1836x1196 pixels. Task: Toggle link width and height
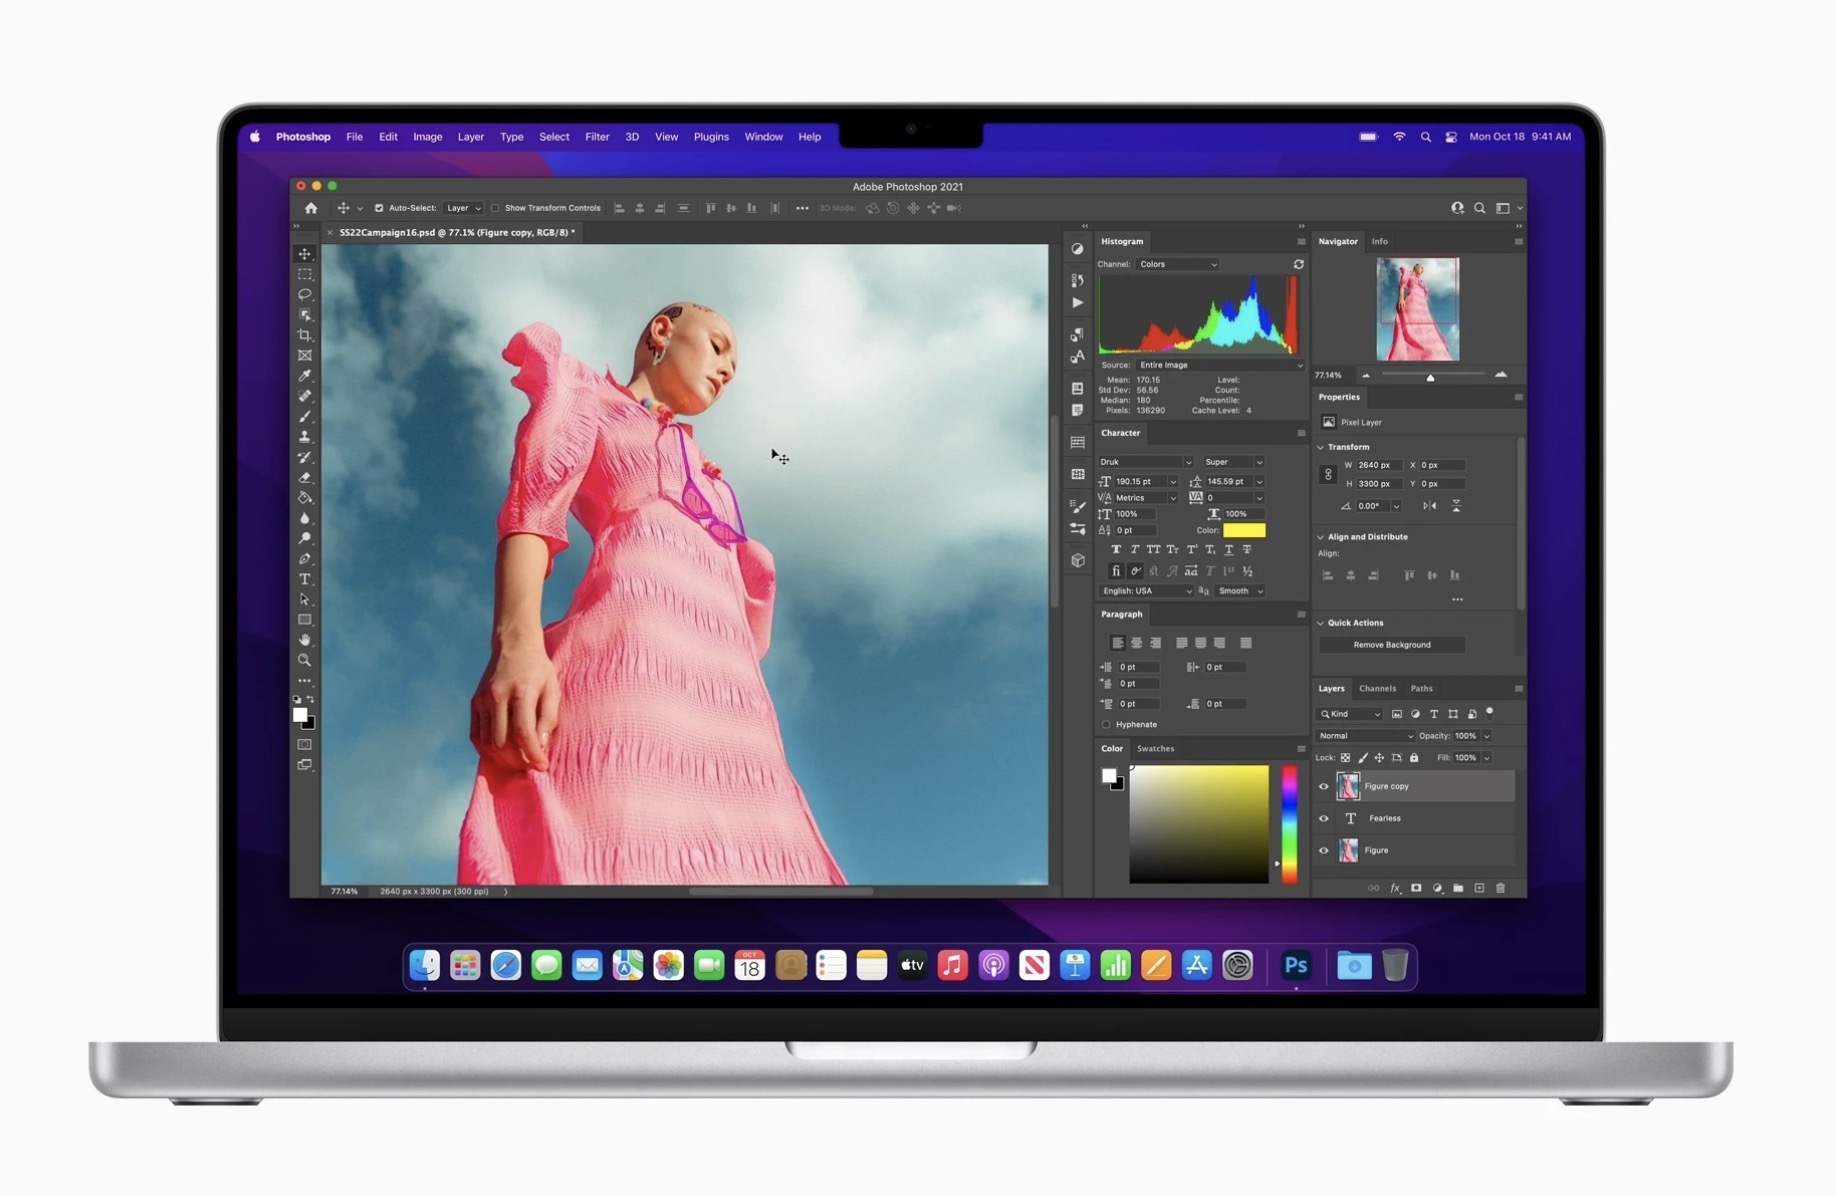click(x=1328, y=474)
